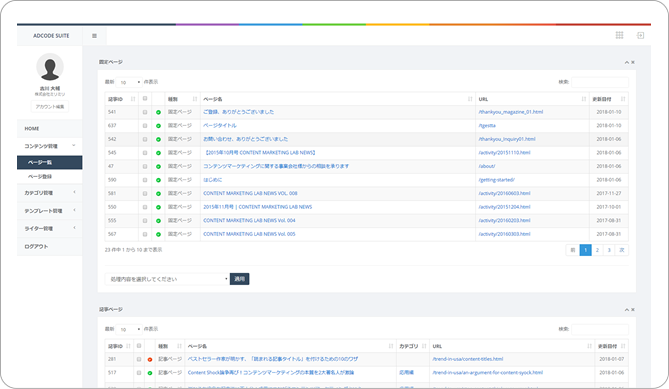Toggle the hamburger sidebar menu icon
The height and width of the screenshot is (389, 669).
[x=94, y=36]
